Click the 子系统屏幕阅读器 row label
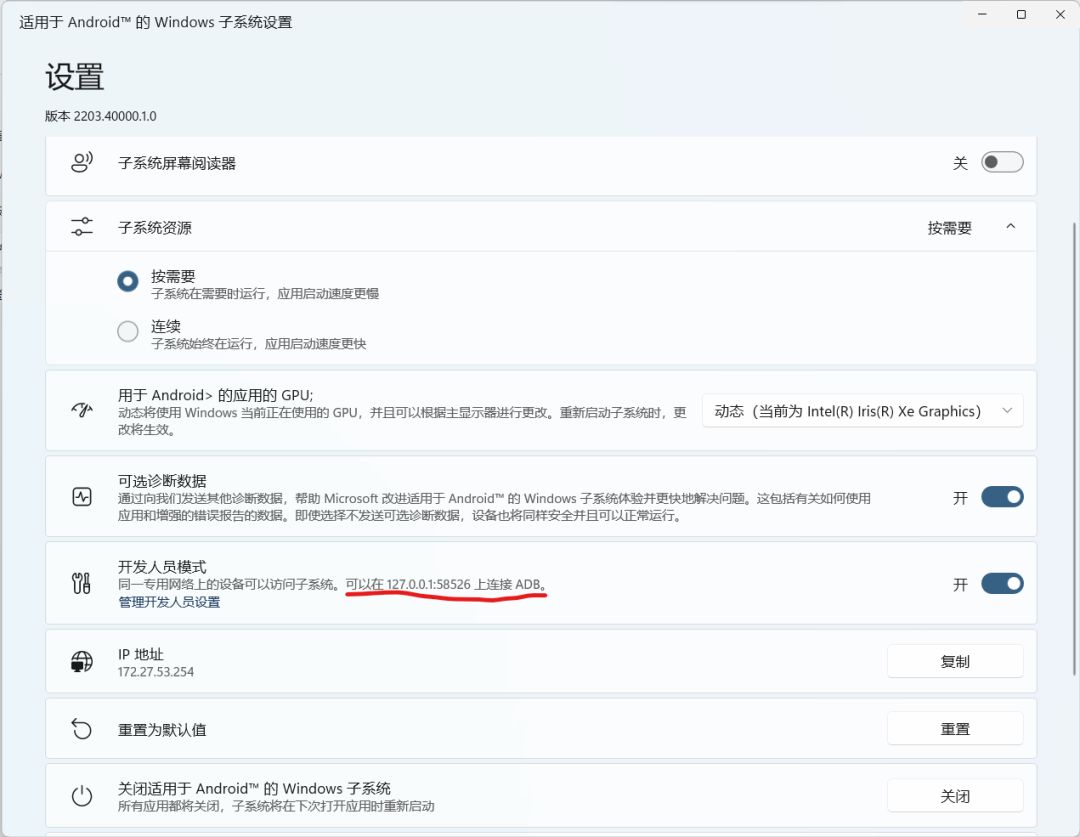 coord(177,163)
